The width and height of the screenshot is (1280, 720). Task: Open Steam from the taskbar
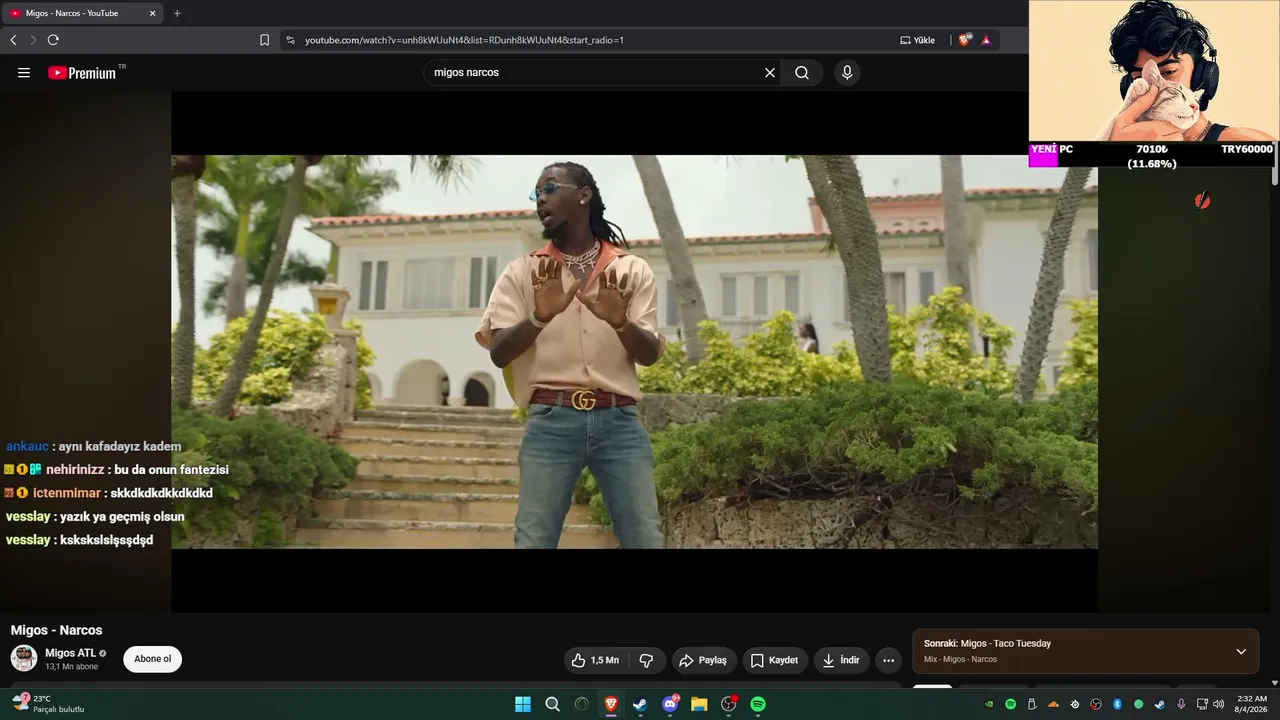tap(640, 704)
